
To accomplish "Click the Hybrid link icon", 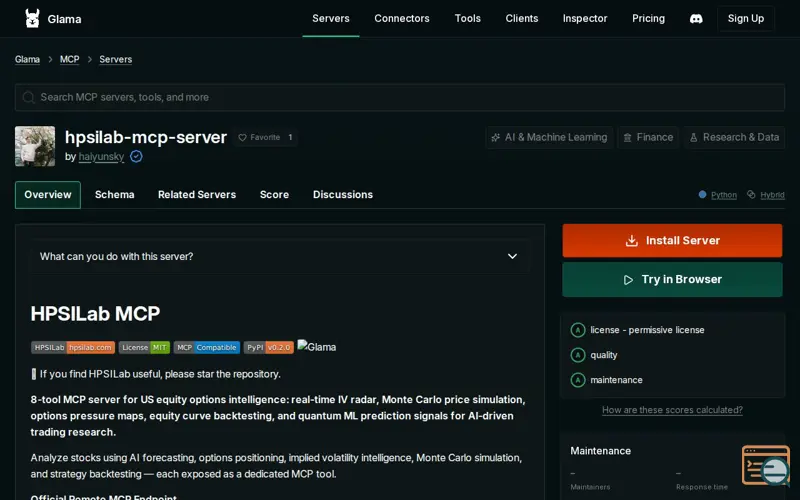I will pos(751,194).
